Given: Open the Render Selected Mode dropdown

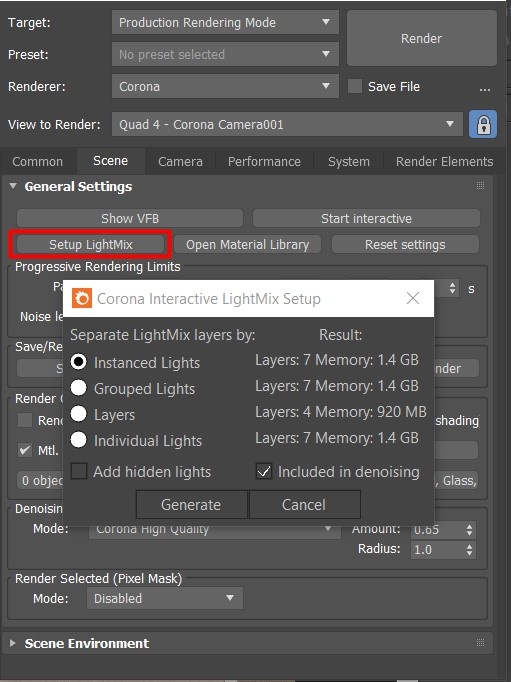Looking at the screenshot, I should tap(165, 598).
